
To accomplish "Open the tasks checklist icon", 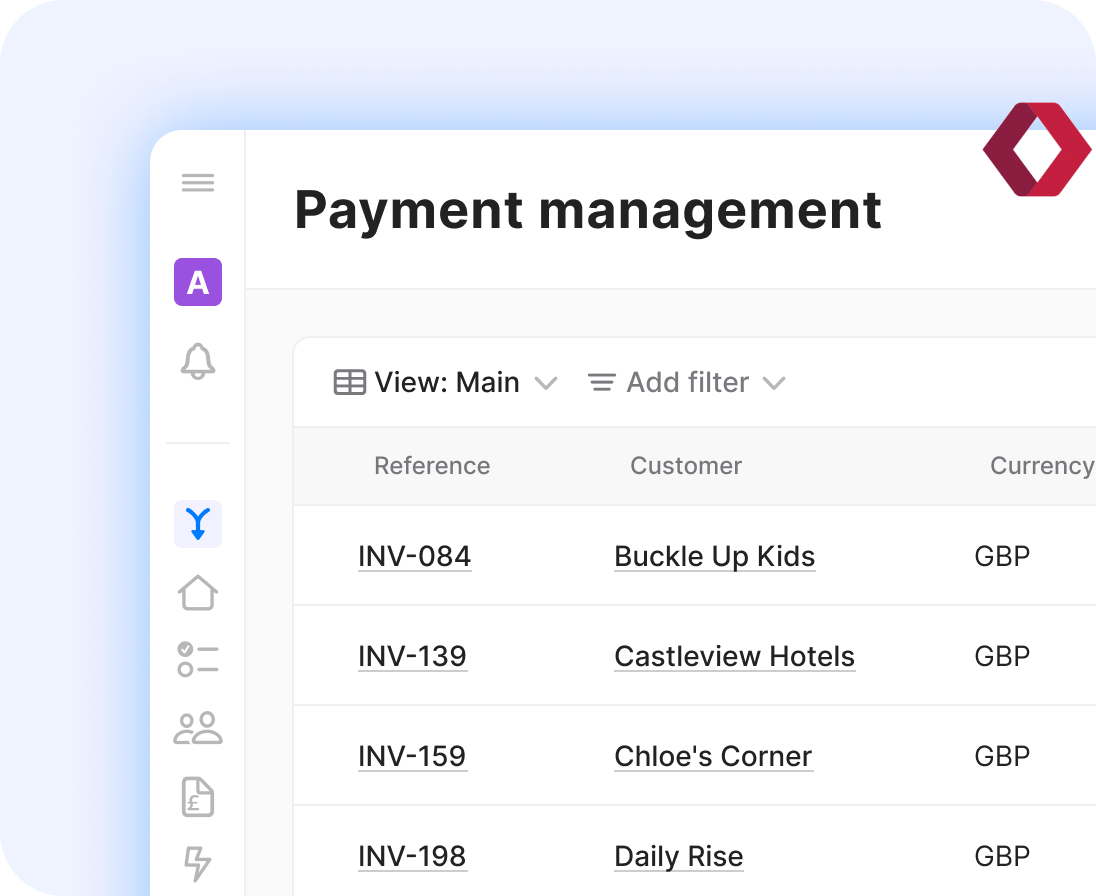I will pyautogui.click(x=198, y=660).
